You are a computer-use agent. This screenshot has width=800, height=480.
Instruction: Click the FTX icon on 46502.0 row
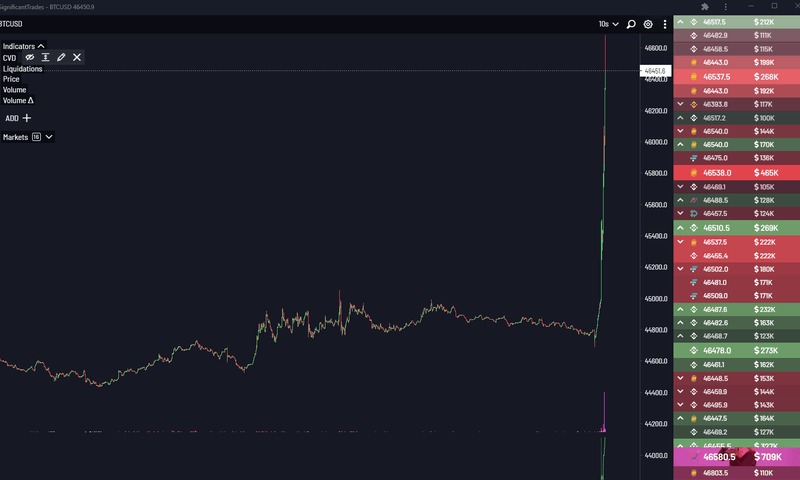click(x=694, y=269)
